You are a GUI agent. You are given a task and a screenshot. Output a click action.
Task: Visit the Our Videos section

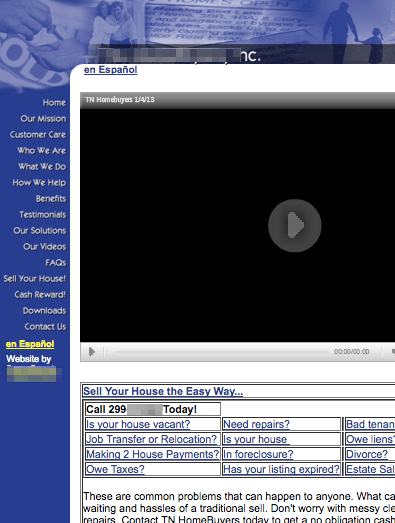[x=45, y=247]
